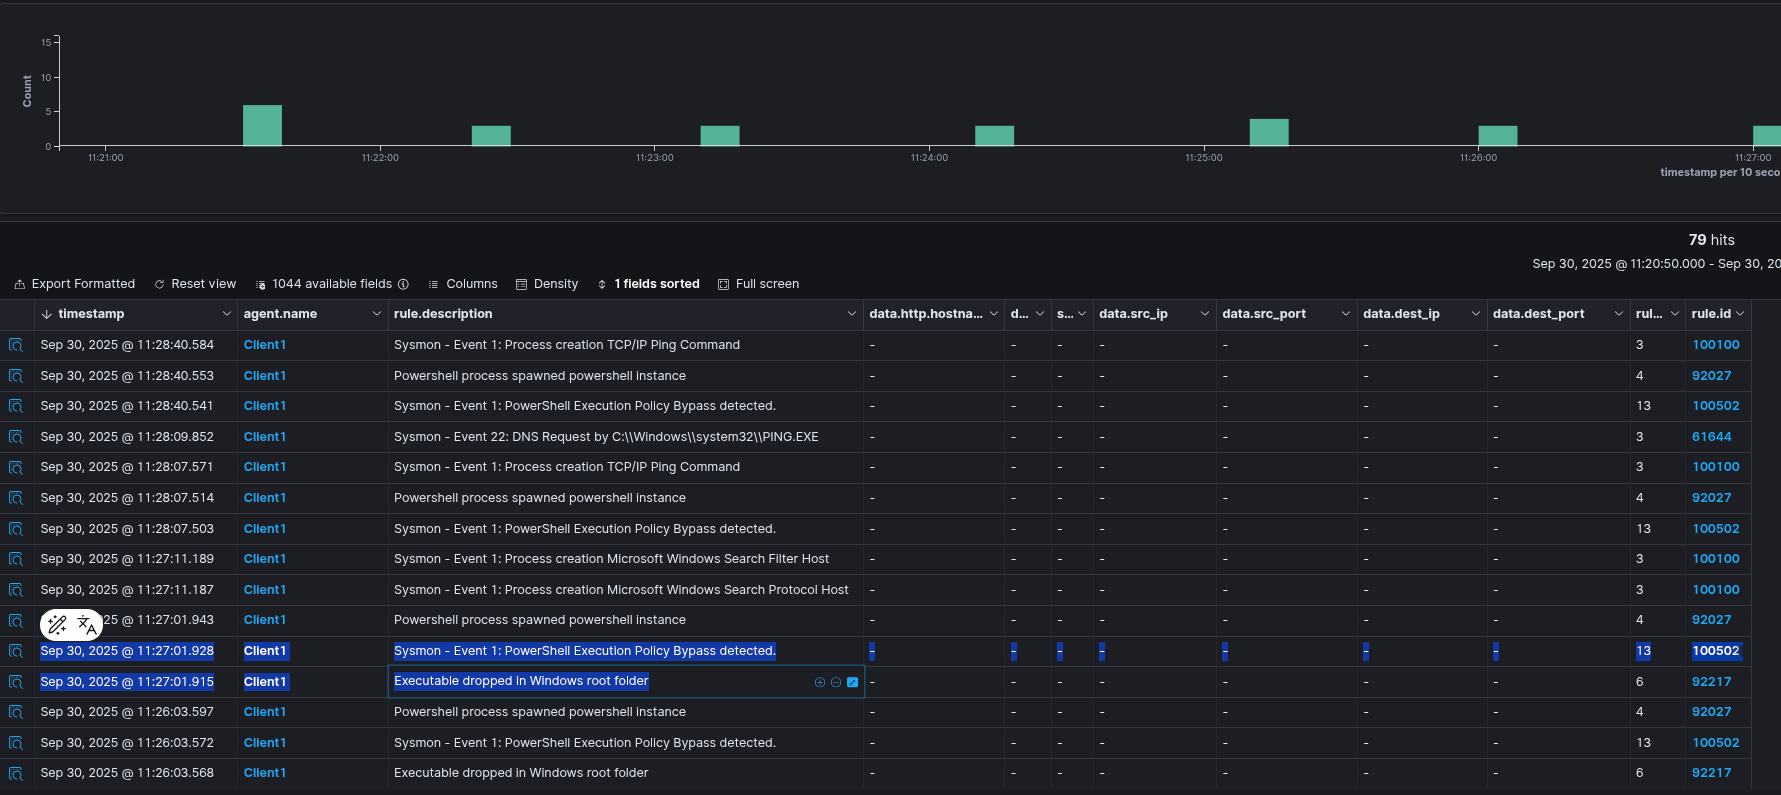
Task: Open the Density settings menu
Action: tap(546, 284)
